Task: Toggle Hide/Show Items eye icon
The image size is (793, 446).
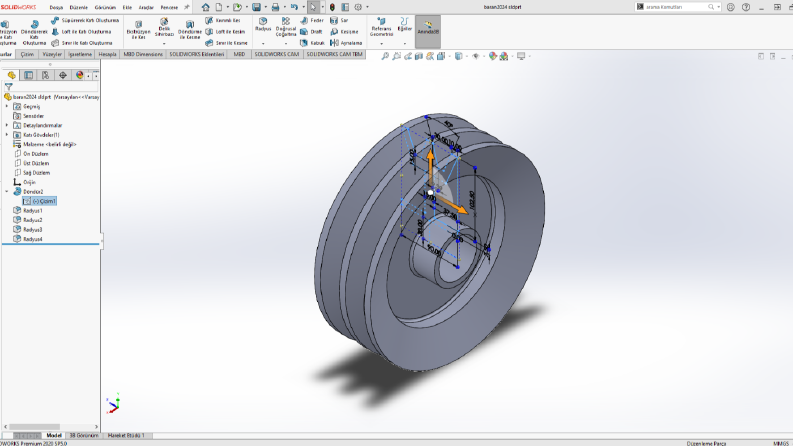Action: [x=475, y=56]
